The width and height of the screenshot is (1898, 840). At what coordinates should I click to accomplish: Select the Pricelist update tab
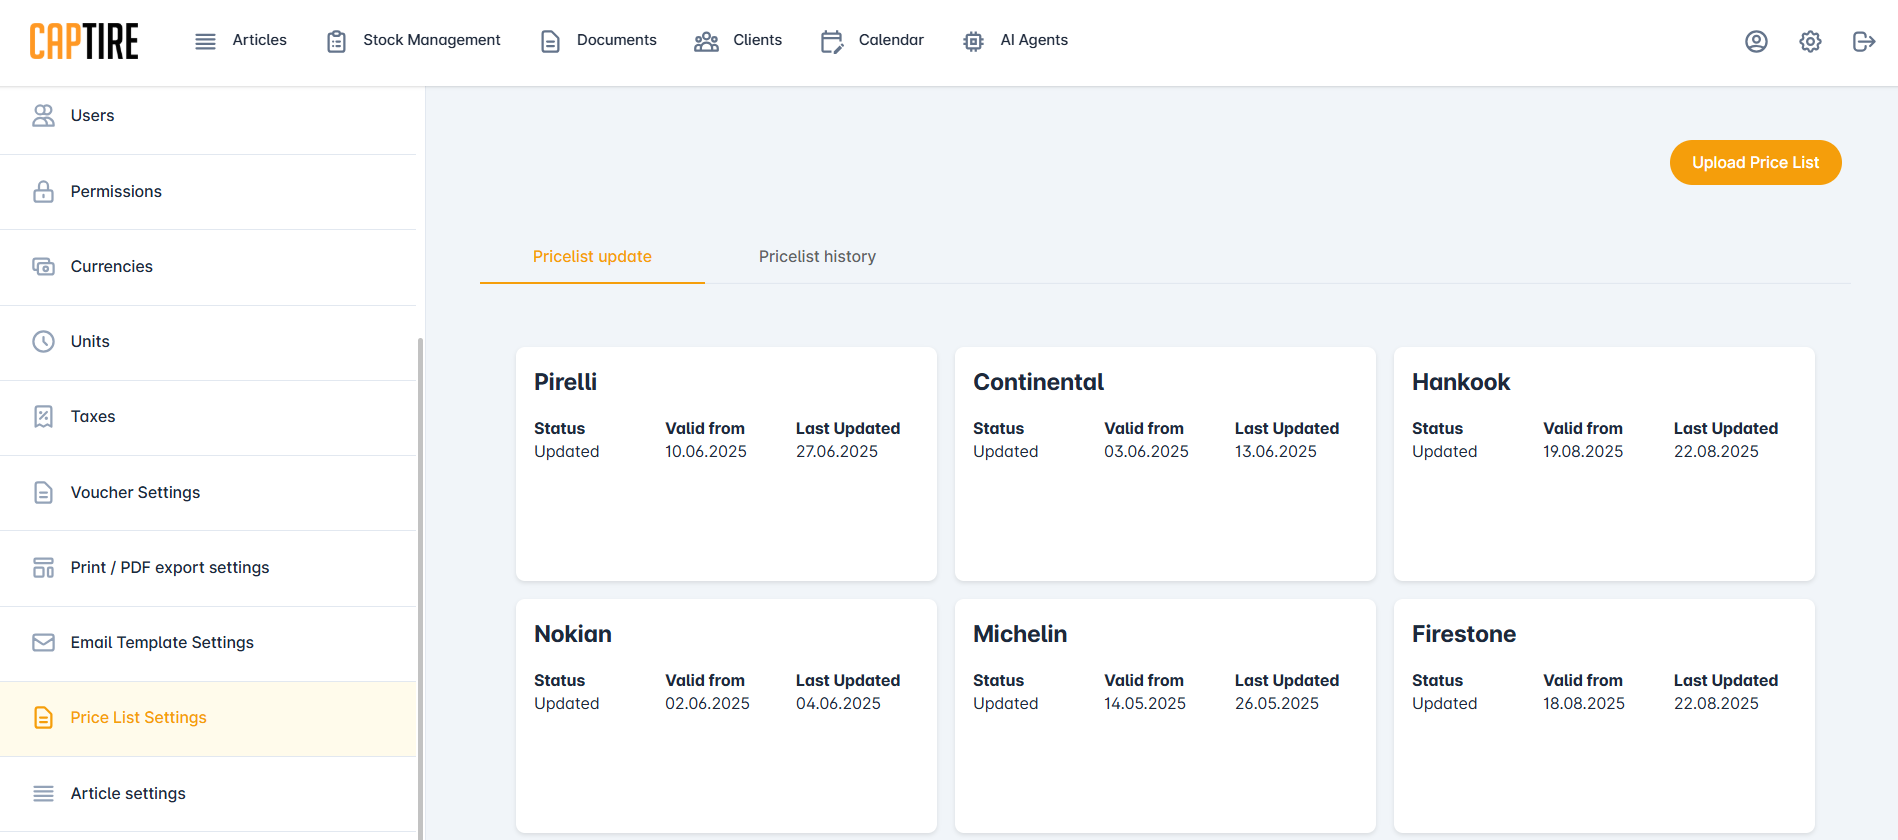(592, 257)
